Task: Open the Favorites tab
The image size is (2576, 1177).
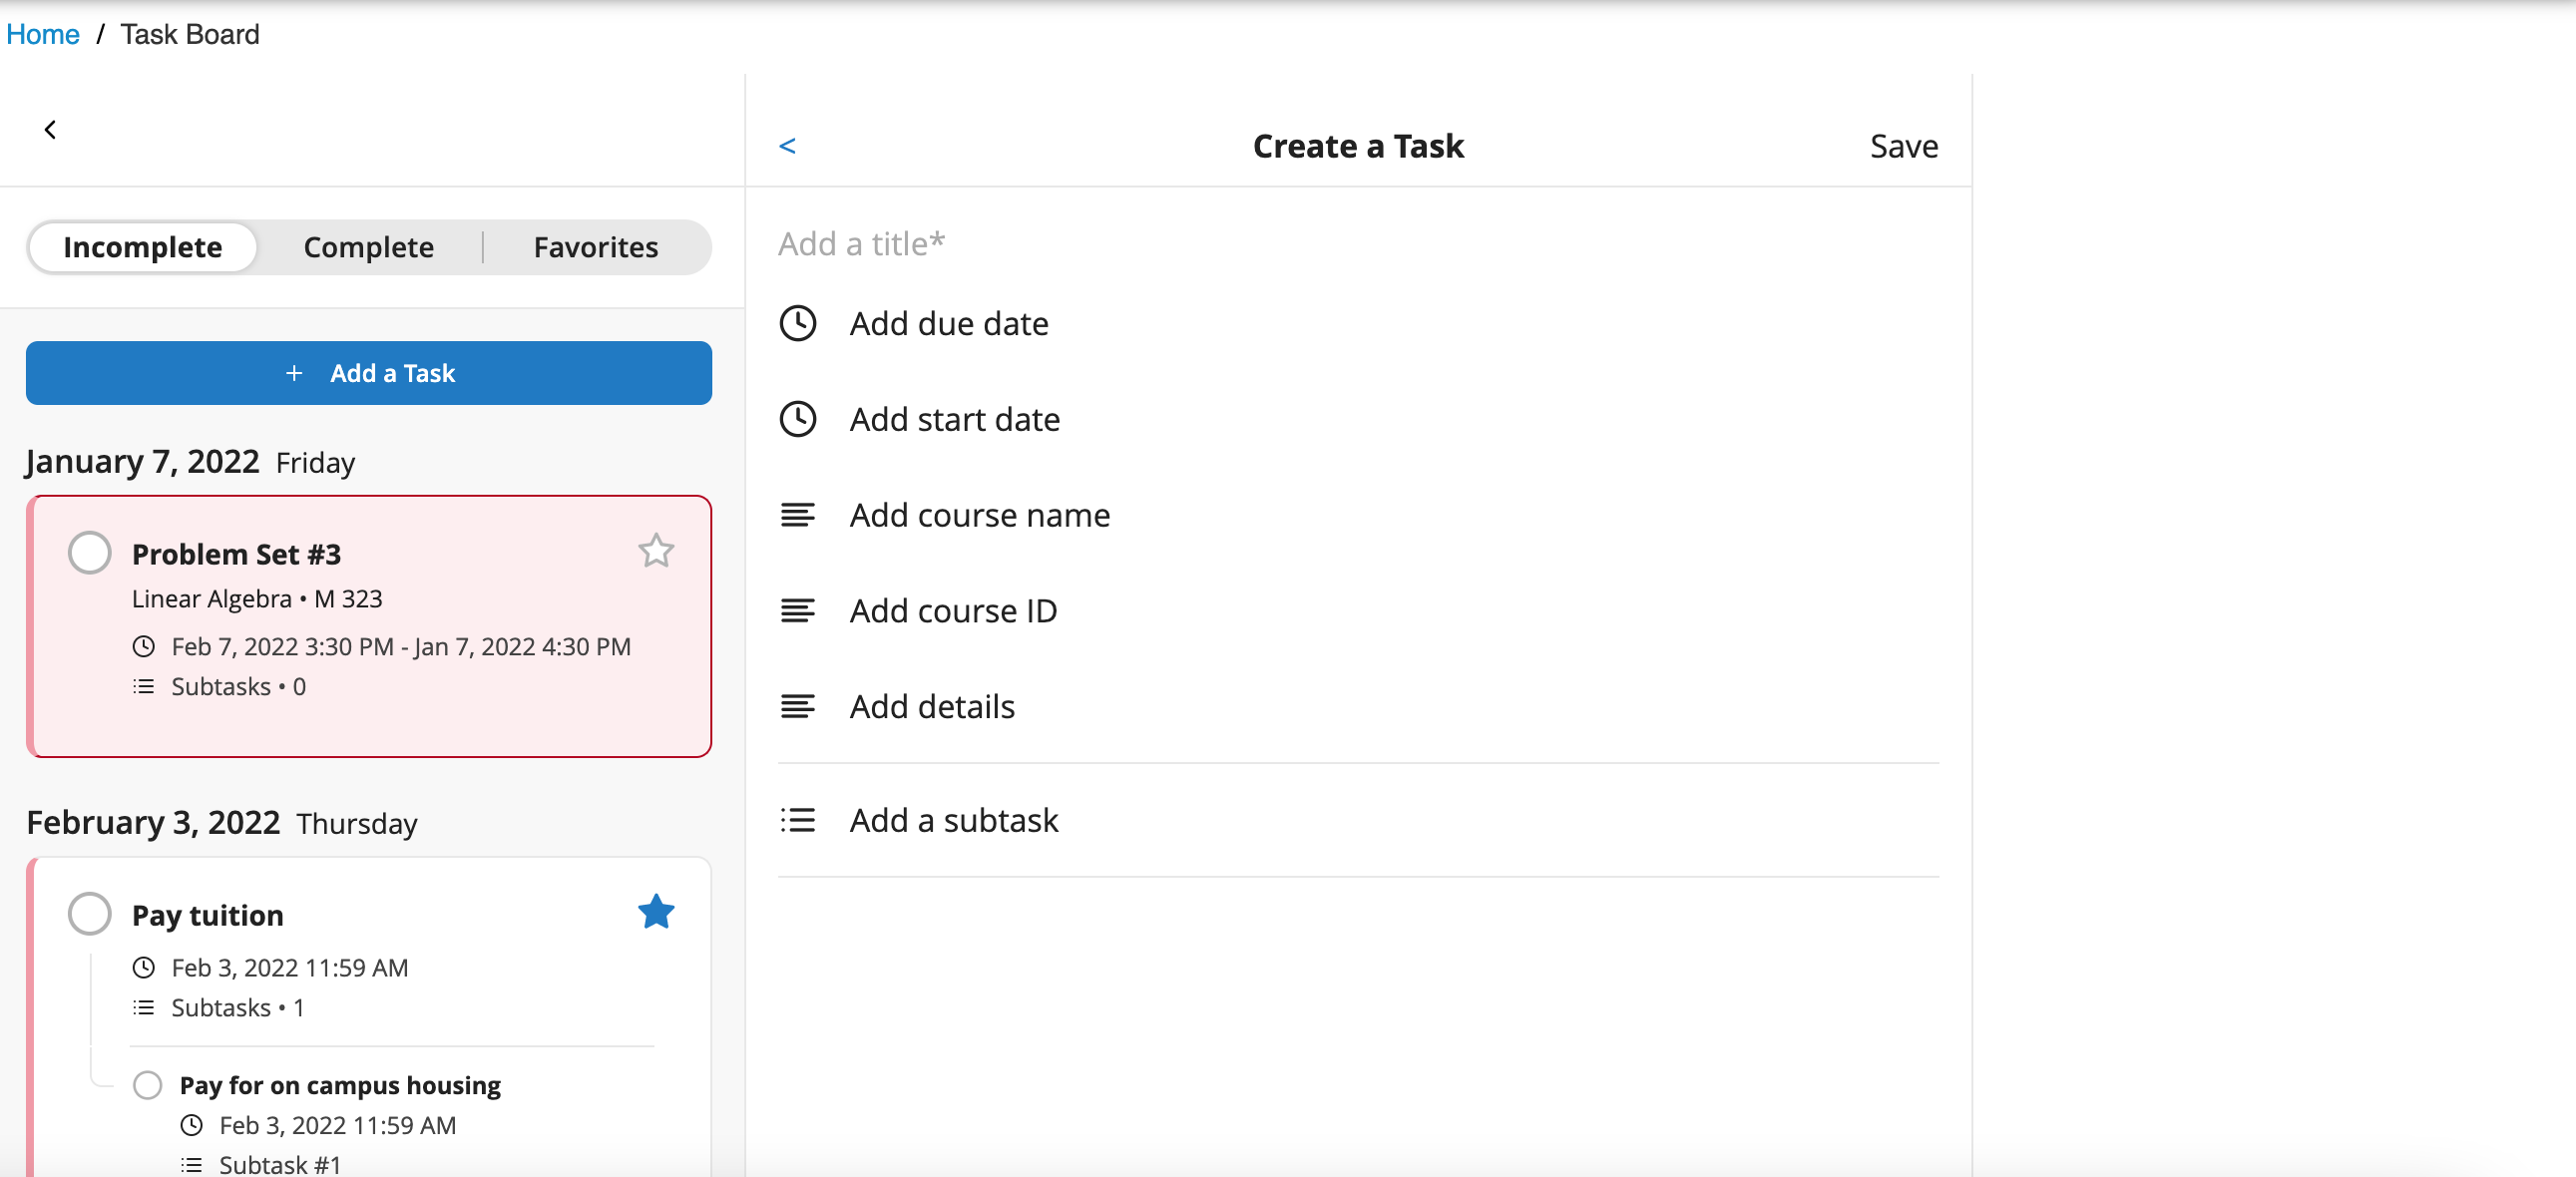Action: (x=596, y=247)
